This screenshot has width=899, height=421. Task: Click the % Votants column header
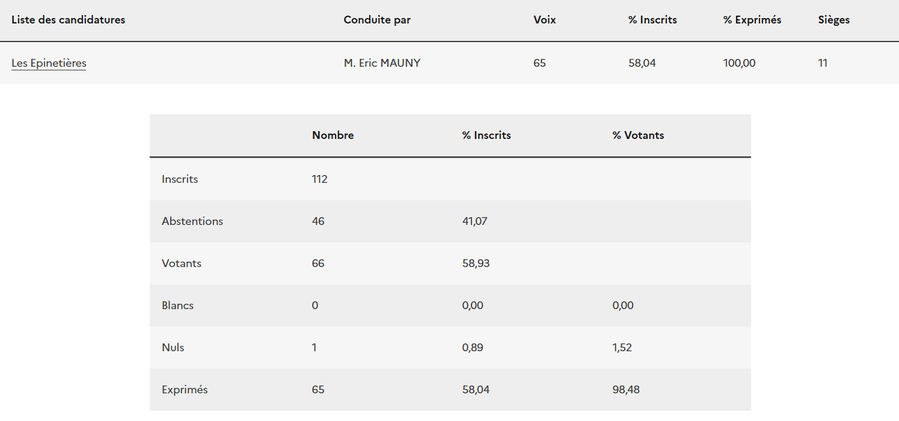pos(638,135)
